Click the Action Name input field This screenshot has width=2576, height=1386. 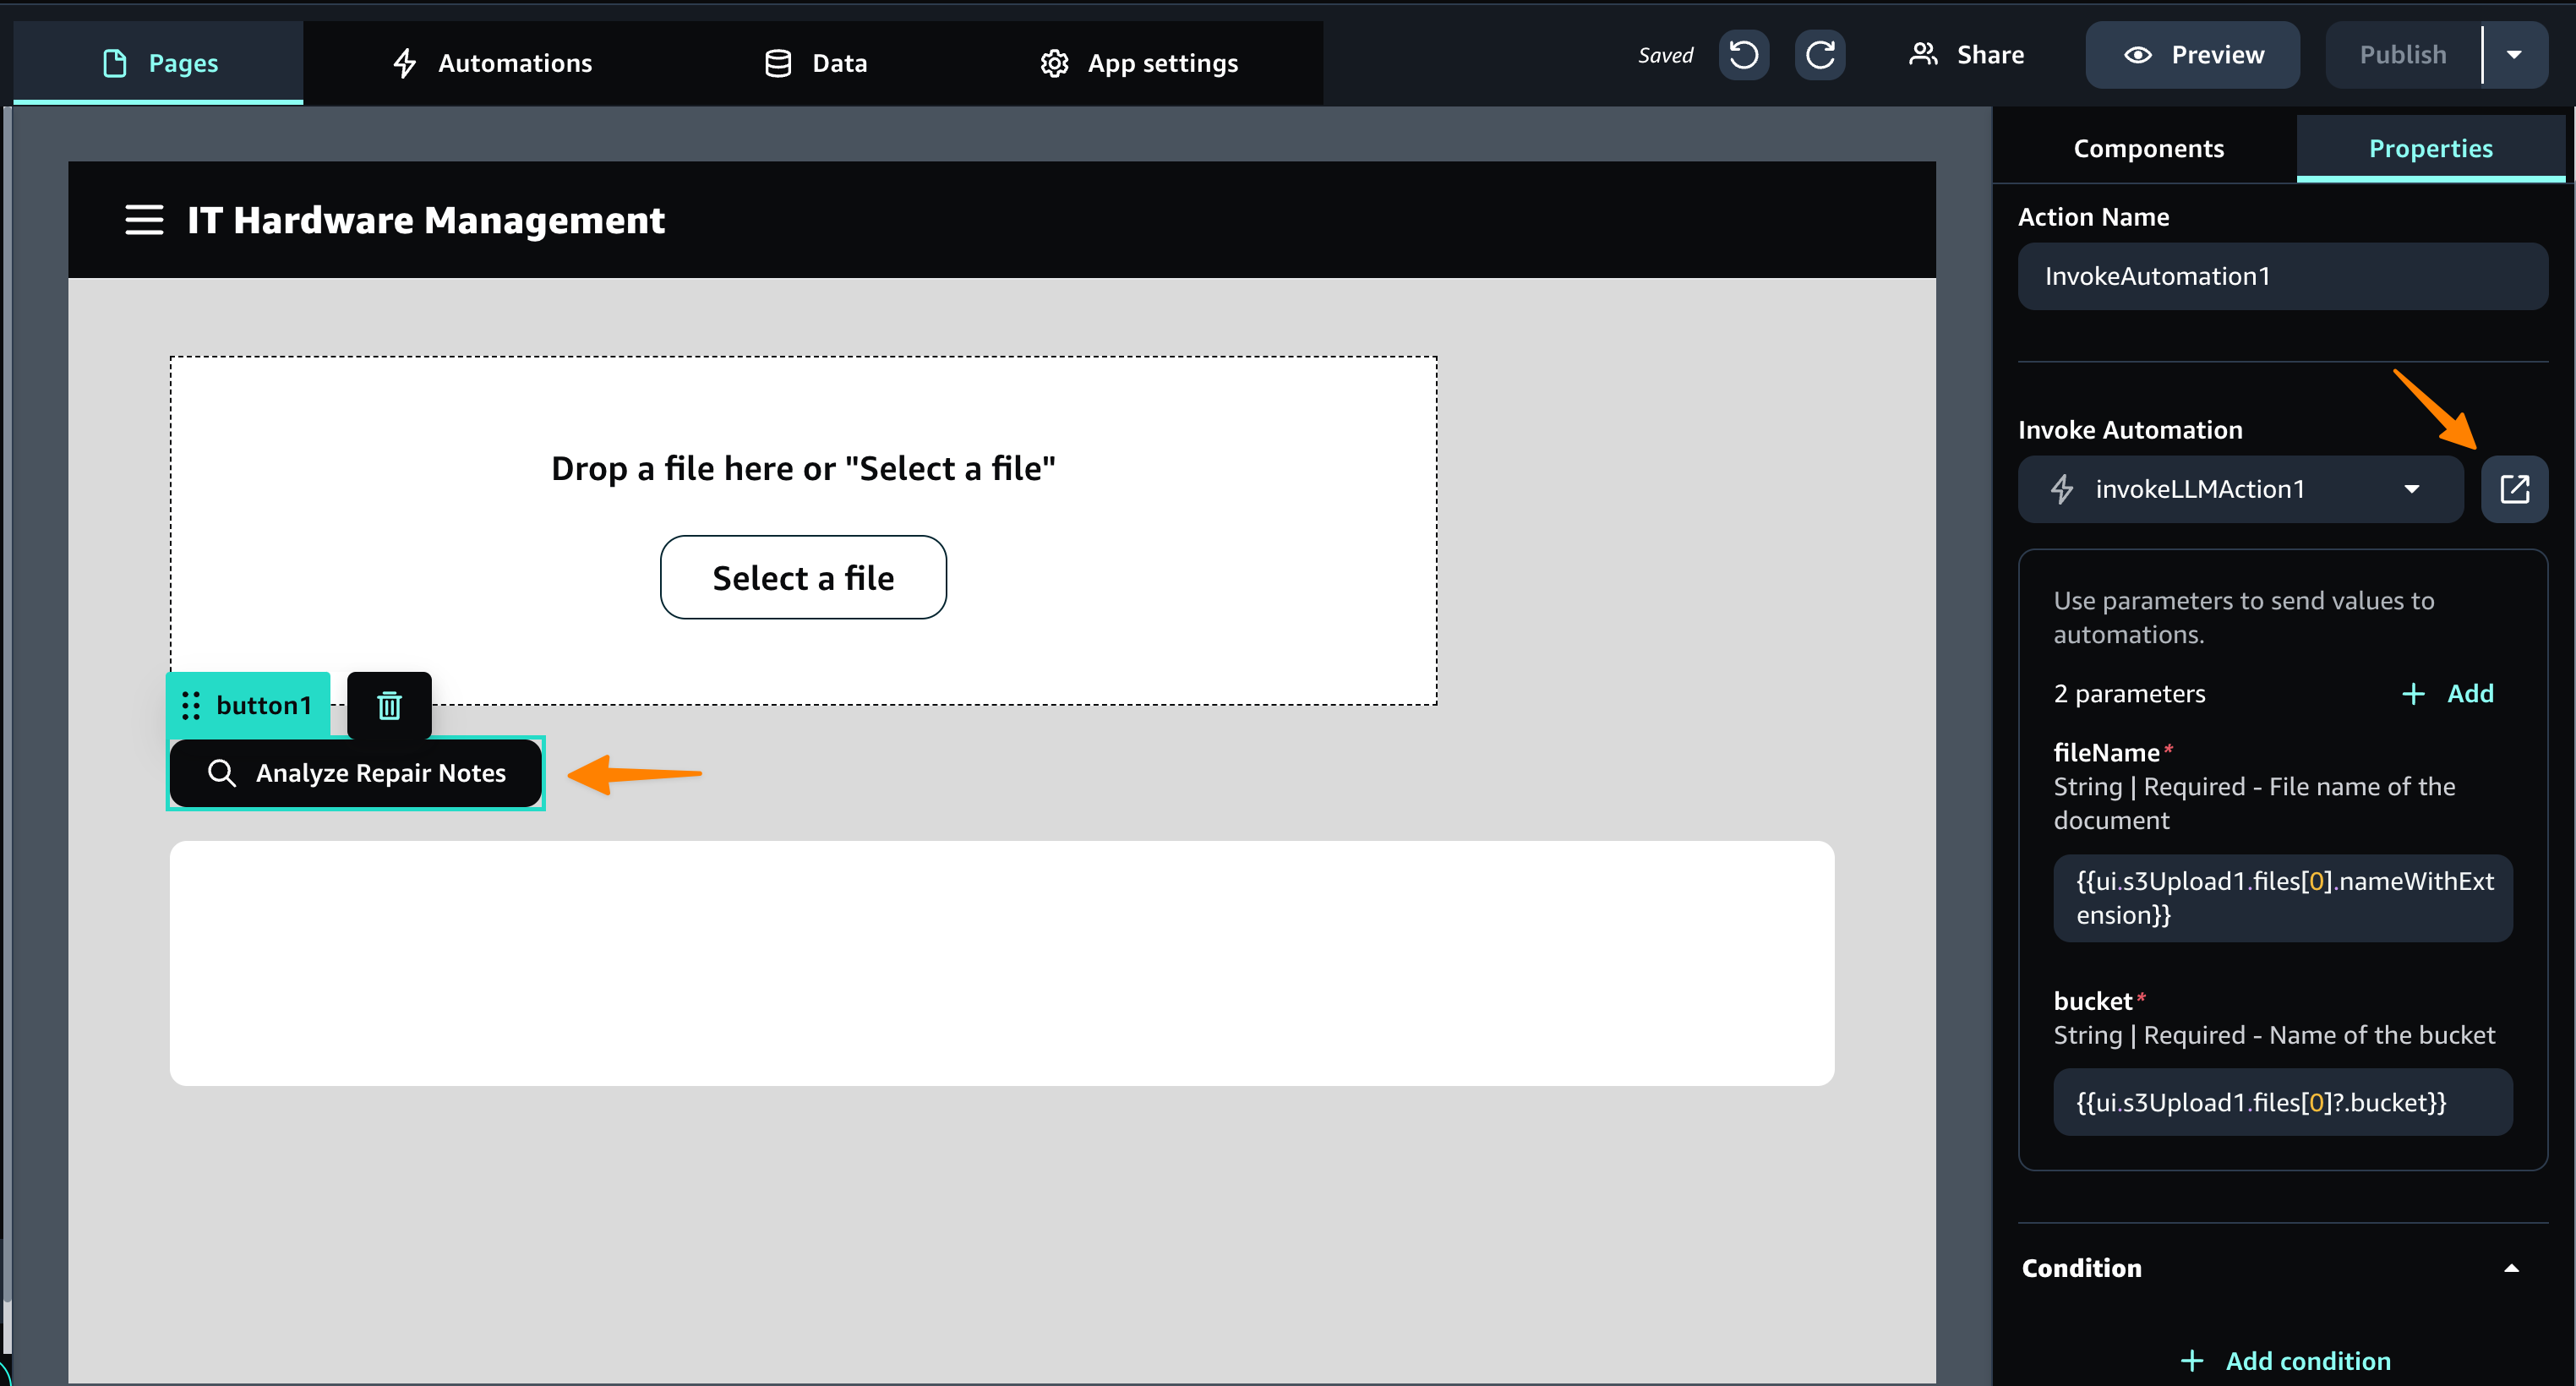pyautogui.click(x=2282, y=276)
